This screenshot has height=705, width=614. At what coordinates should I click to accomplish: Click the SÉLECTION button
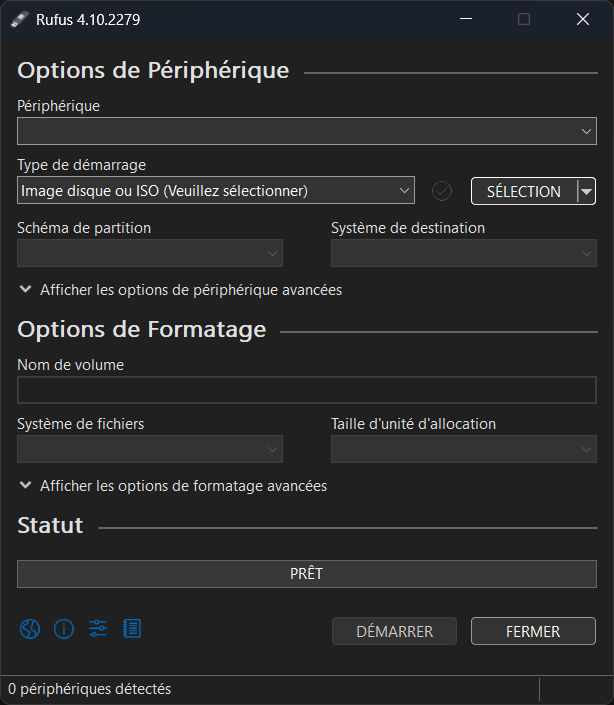pyautogui.click(x=524, y=191)
